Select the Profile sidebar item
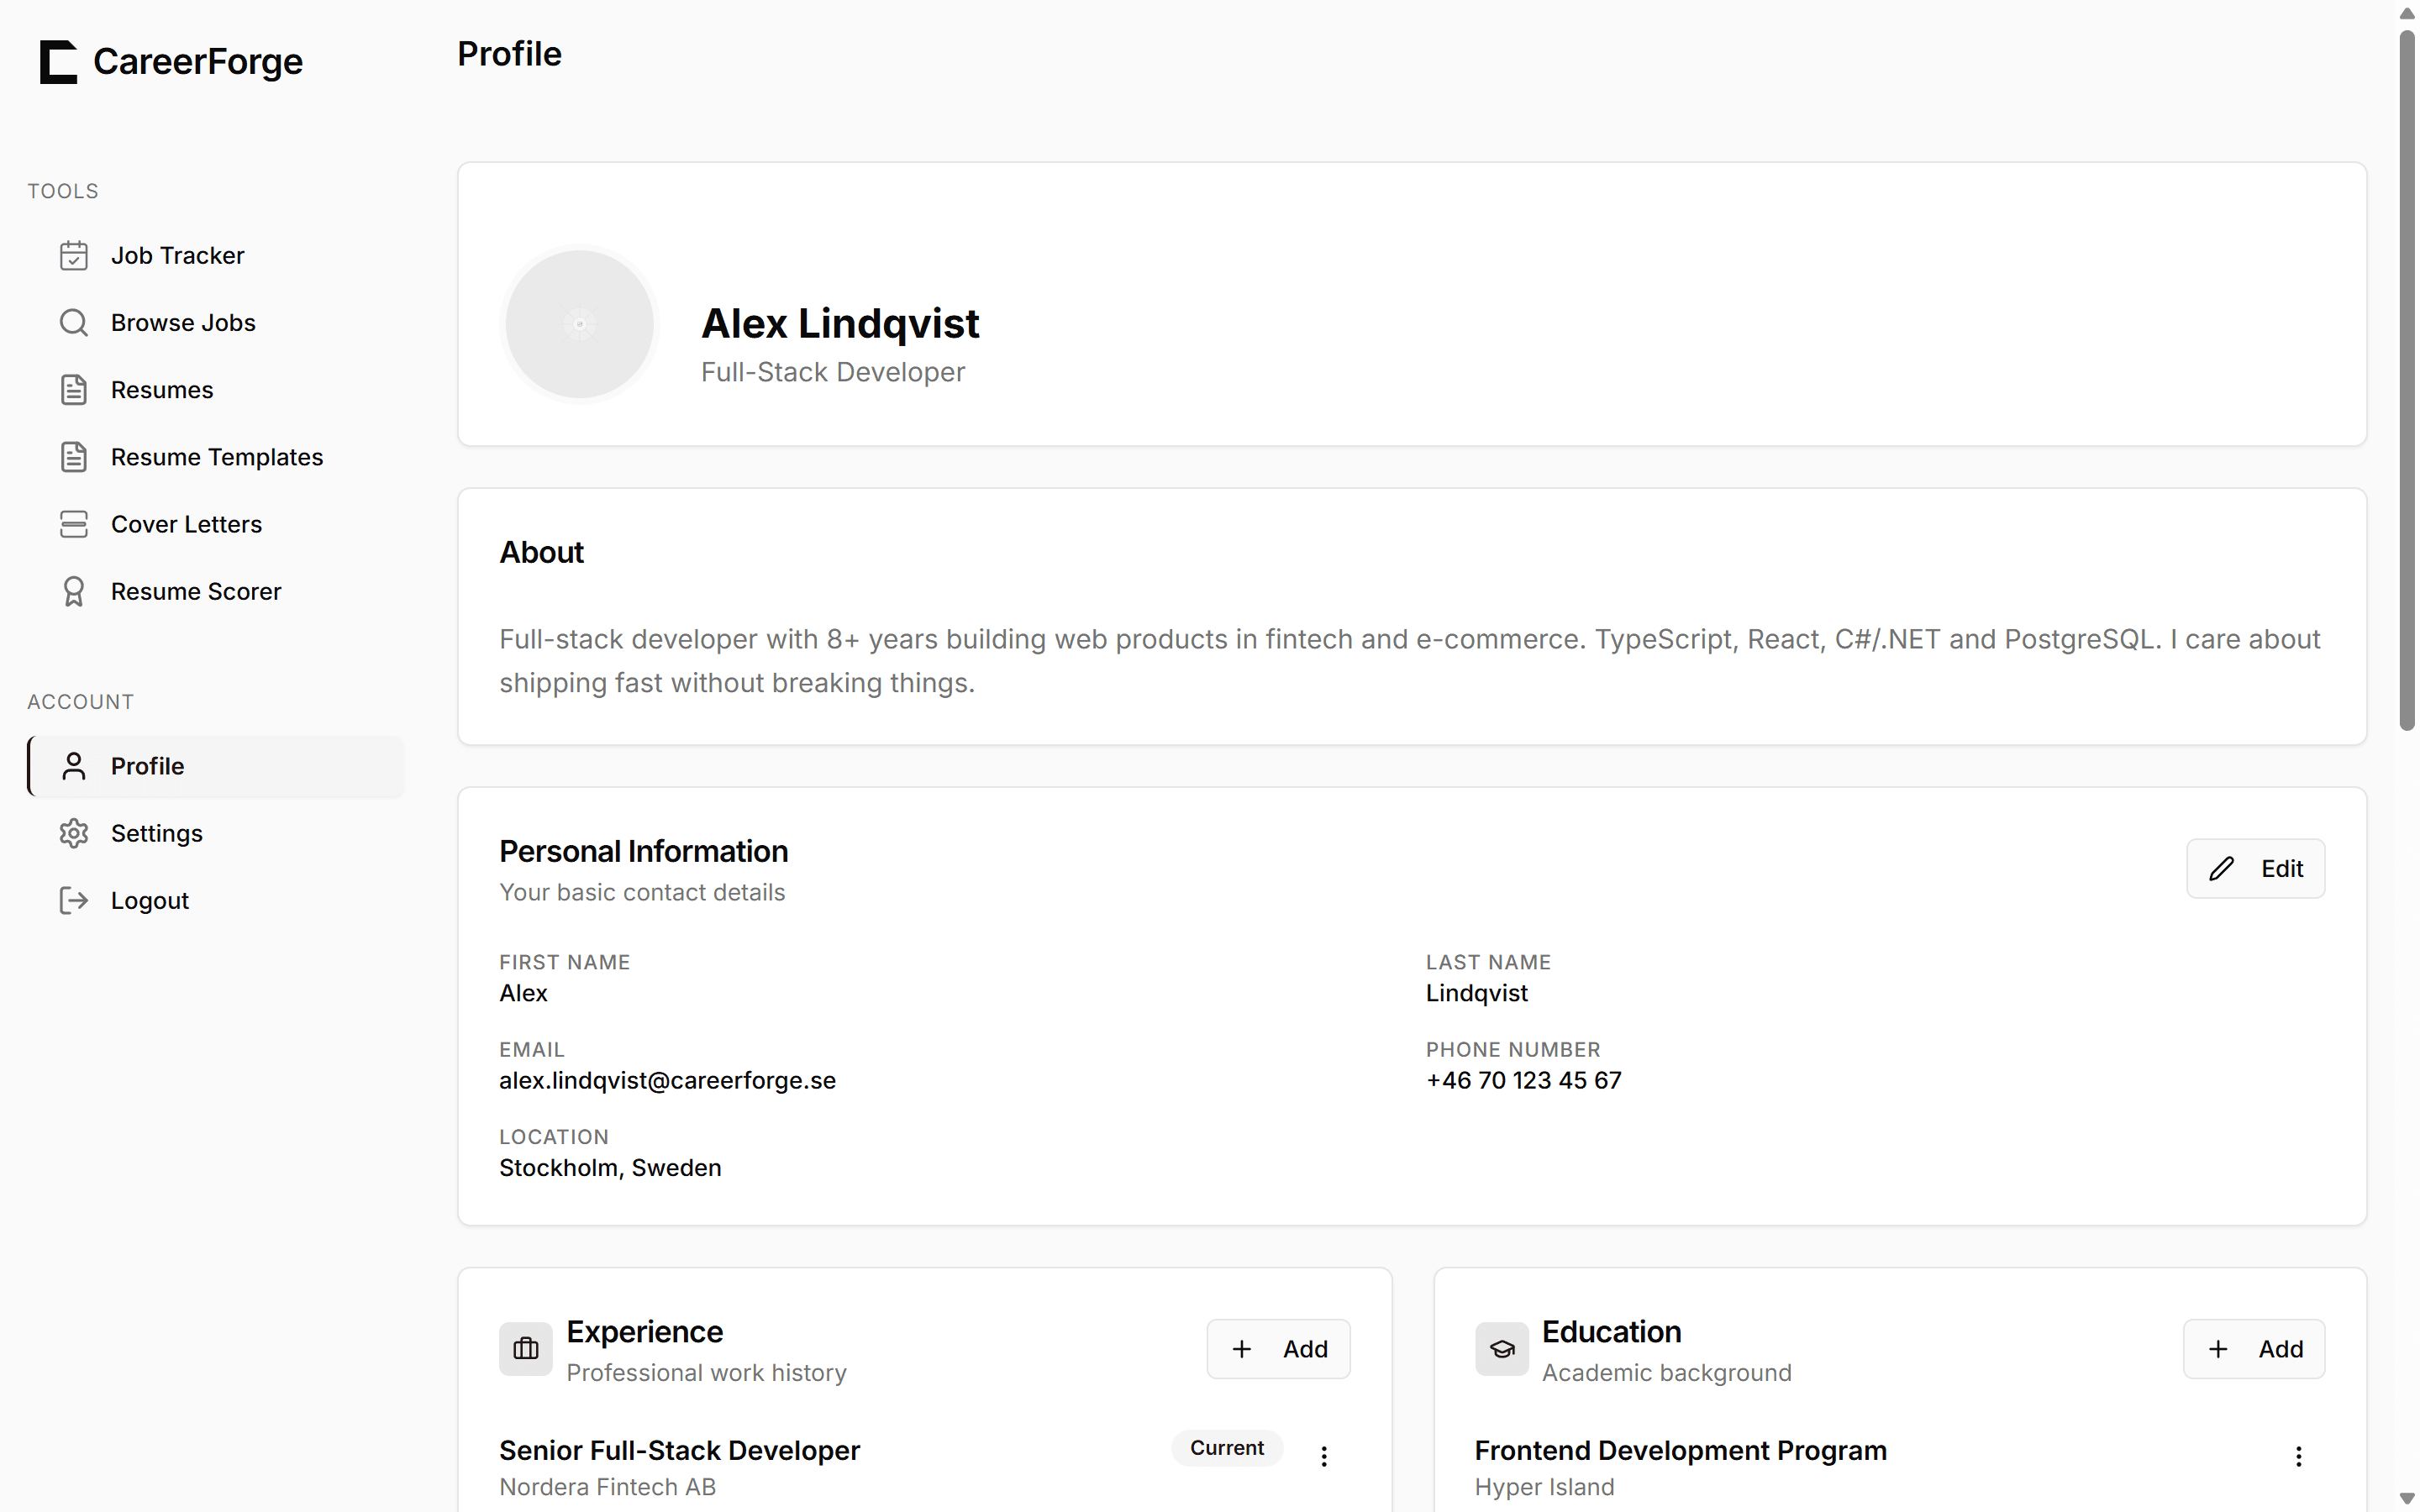 click(x=216, y=766)
